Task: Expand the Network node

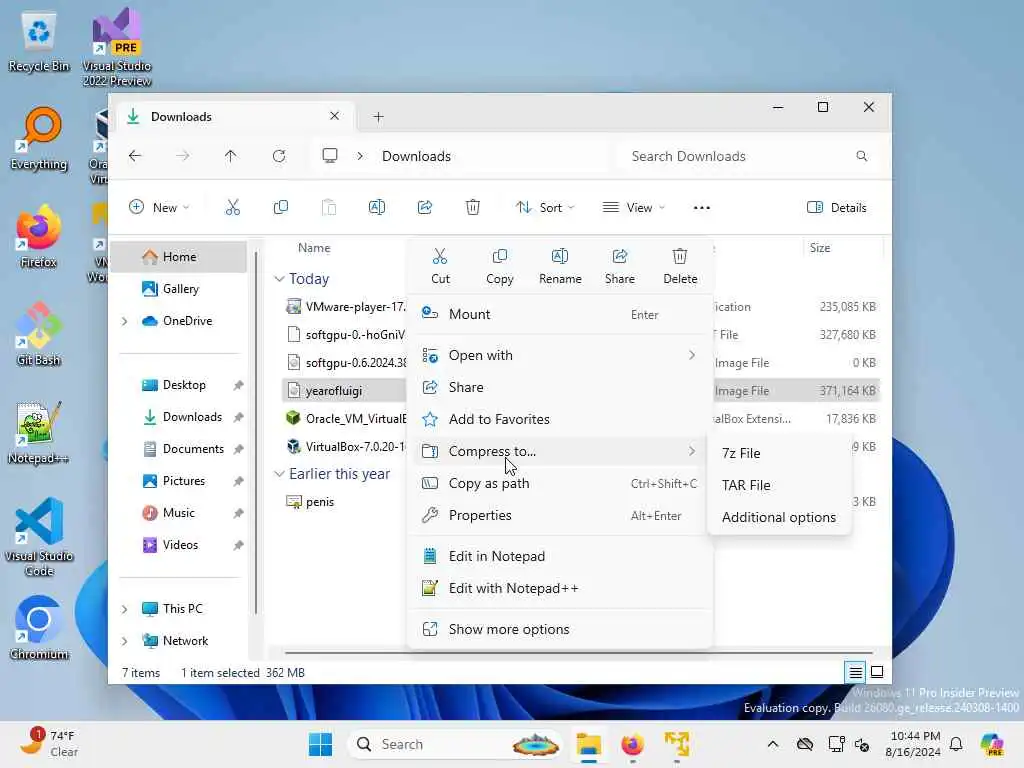Action: [125, 641]
